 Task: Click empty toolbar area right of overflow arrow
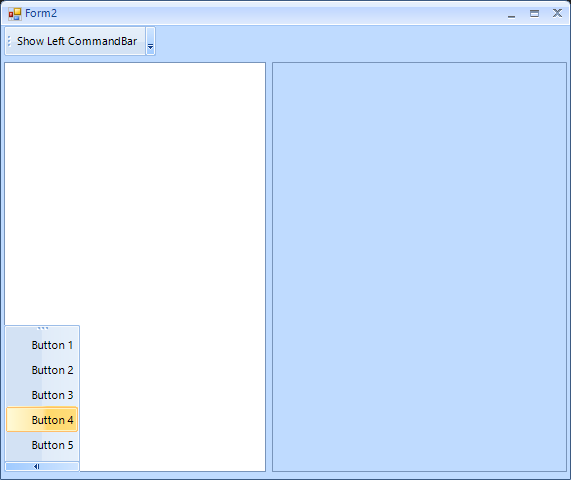pos(361,41)
